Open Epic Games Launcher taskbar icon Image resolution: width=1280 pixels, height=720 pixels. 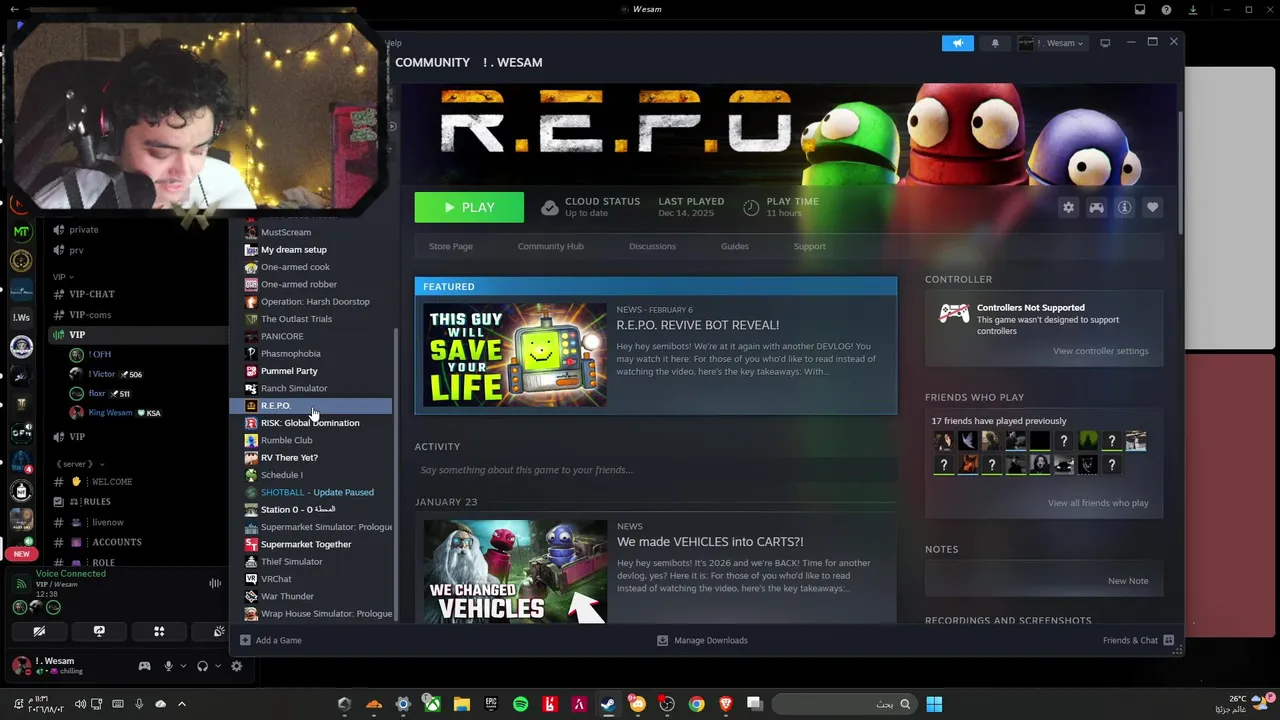(x=491, y=704)
